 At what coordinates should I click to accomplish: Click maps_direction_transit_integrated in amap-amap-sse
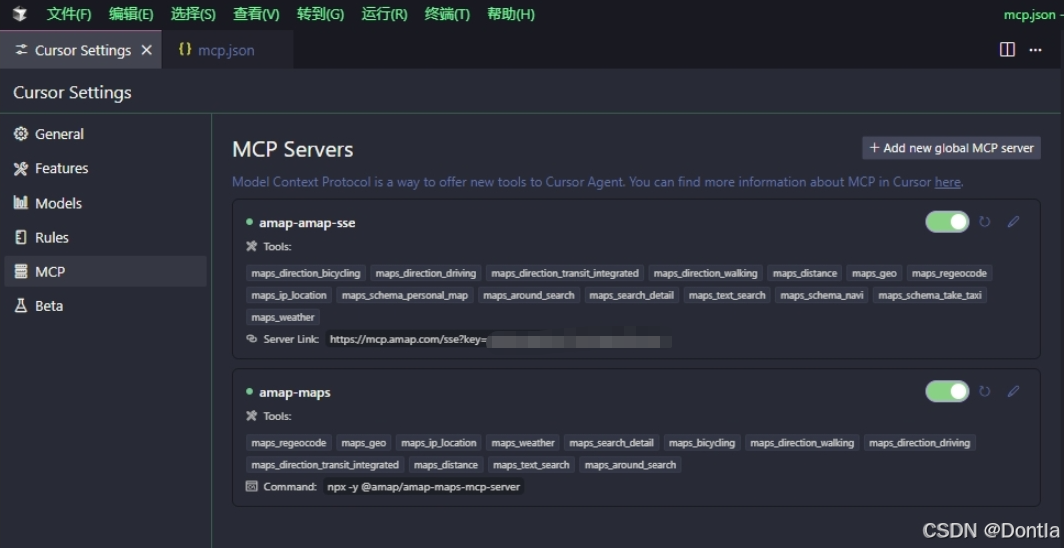[x=565, y=273]
